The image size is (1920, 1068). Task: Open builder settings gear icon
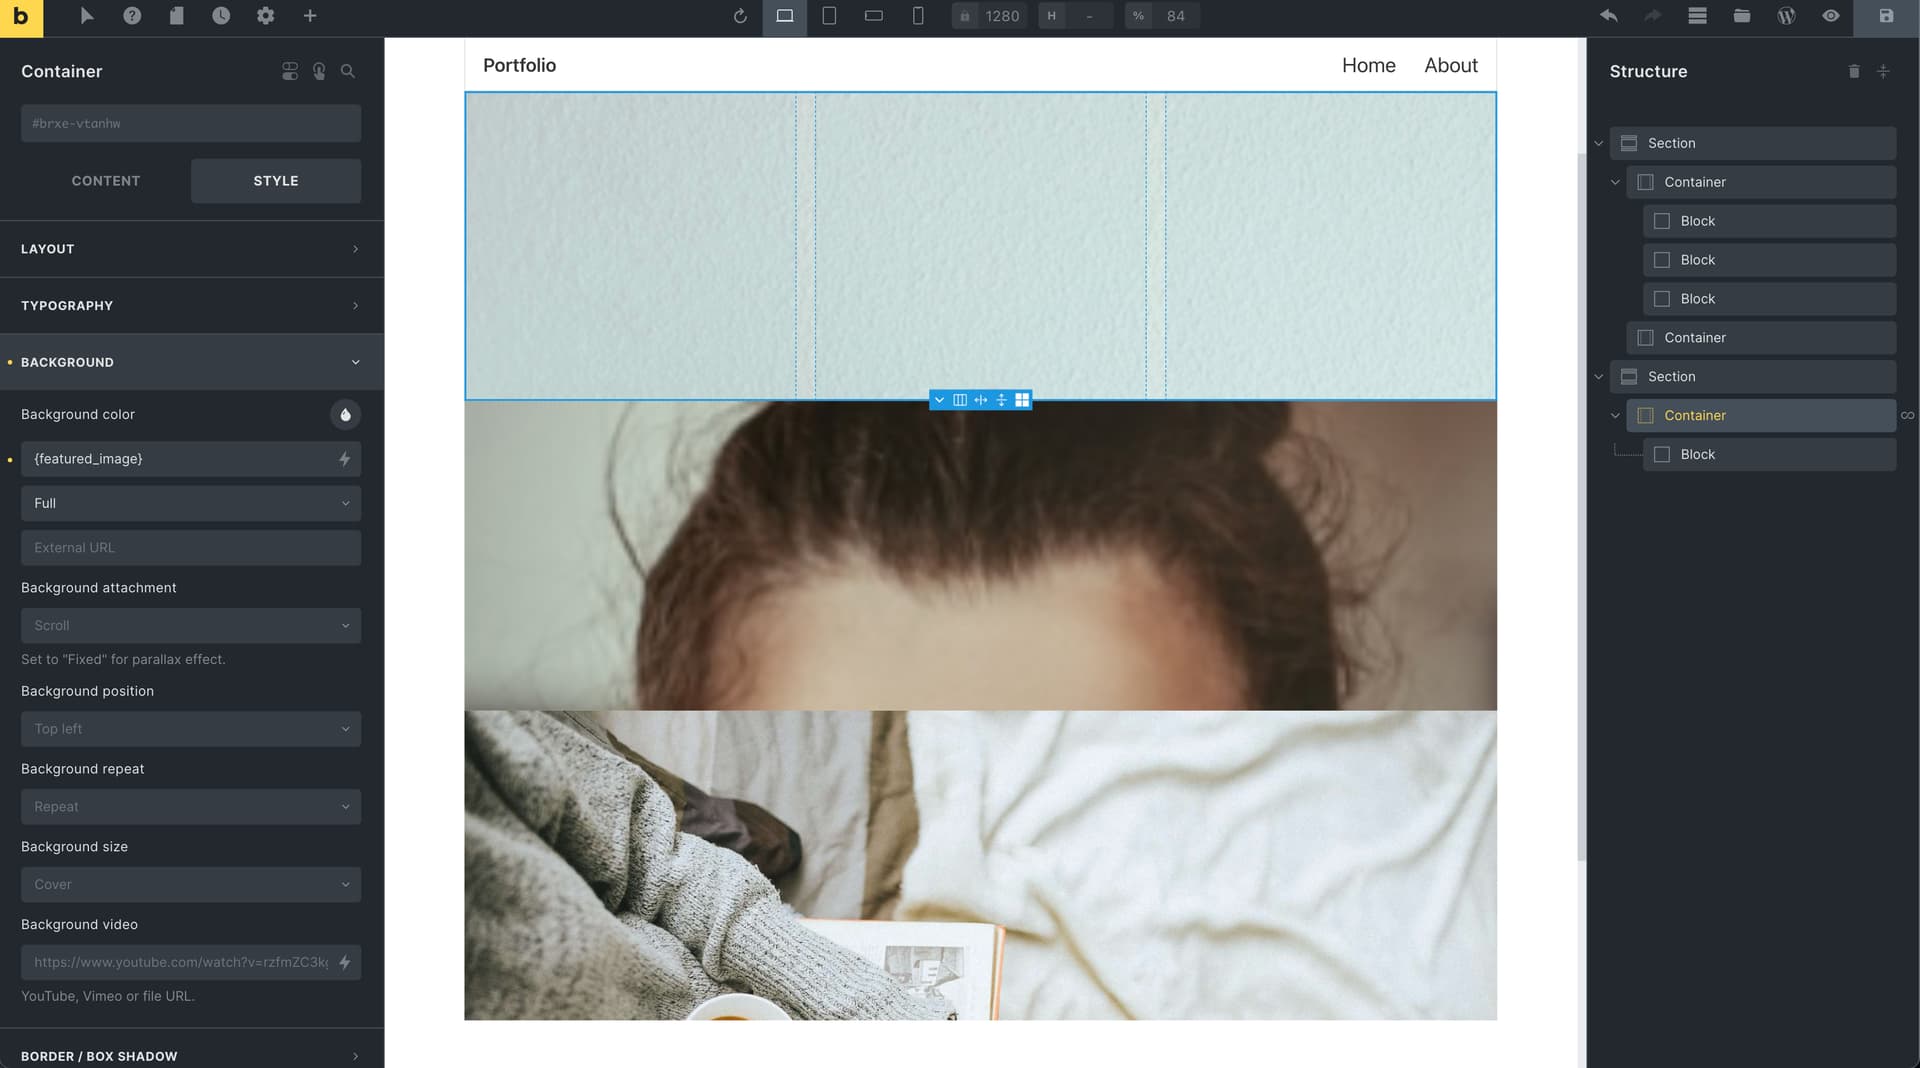[x=265, y=16]
